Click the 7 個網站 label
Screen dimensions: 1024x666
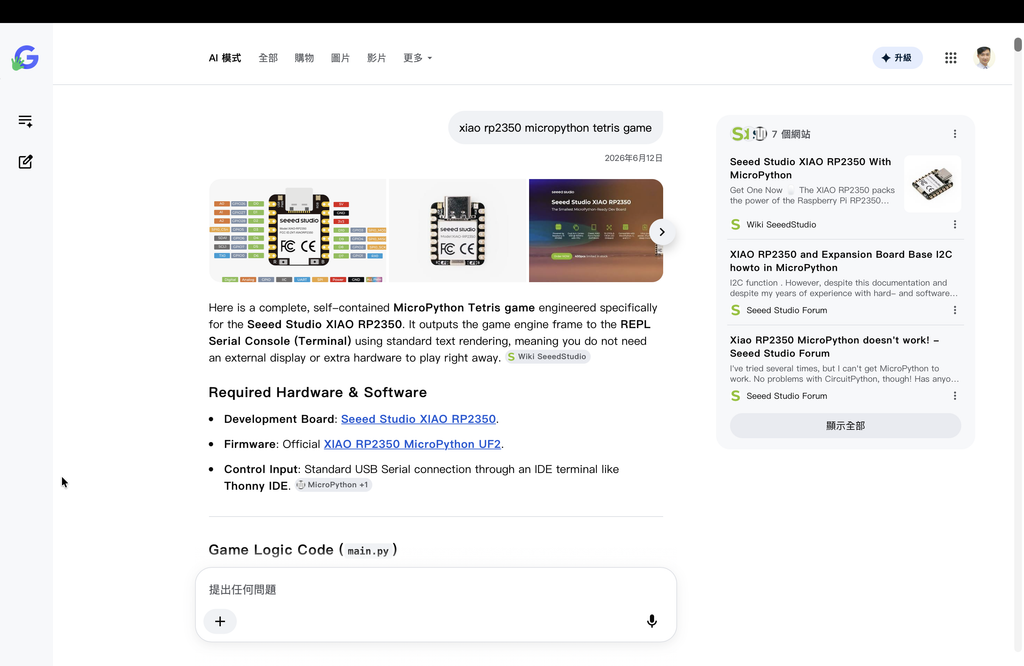click(791, 134)
